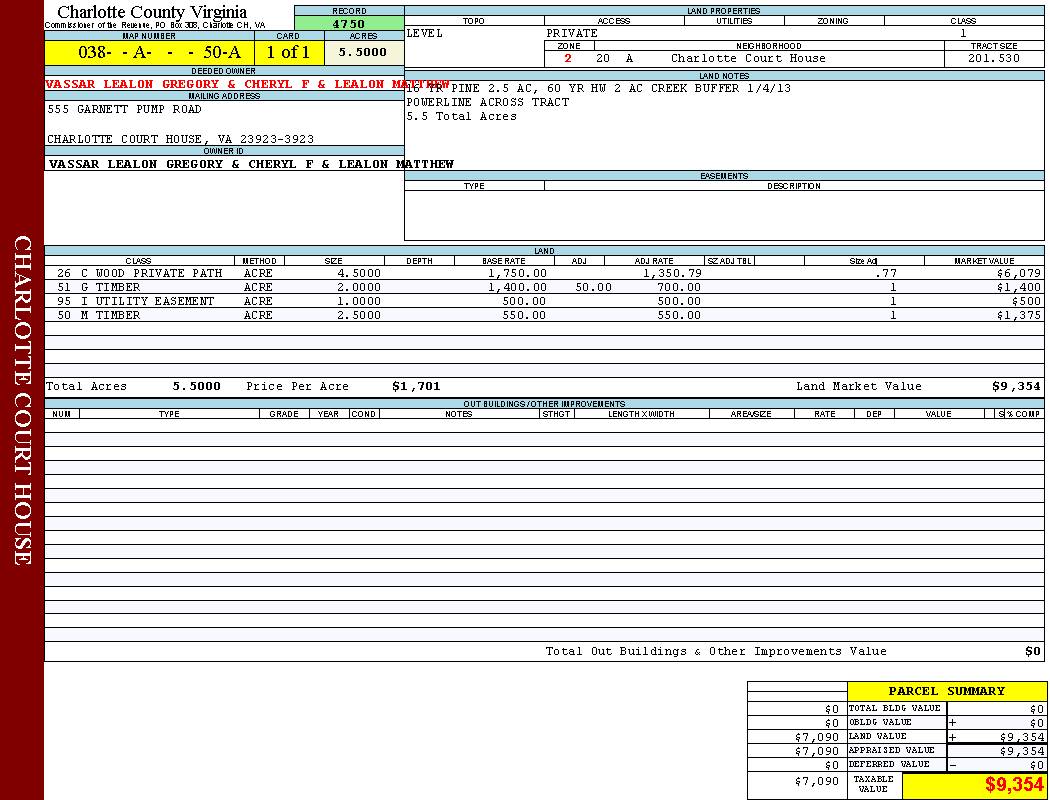
Task: Click the Easements Description column header
Action: (x=793, y=186)
